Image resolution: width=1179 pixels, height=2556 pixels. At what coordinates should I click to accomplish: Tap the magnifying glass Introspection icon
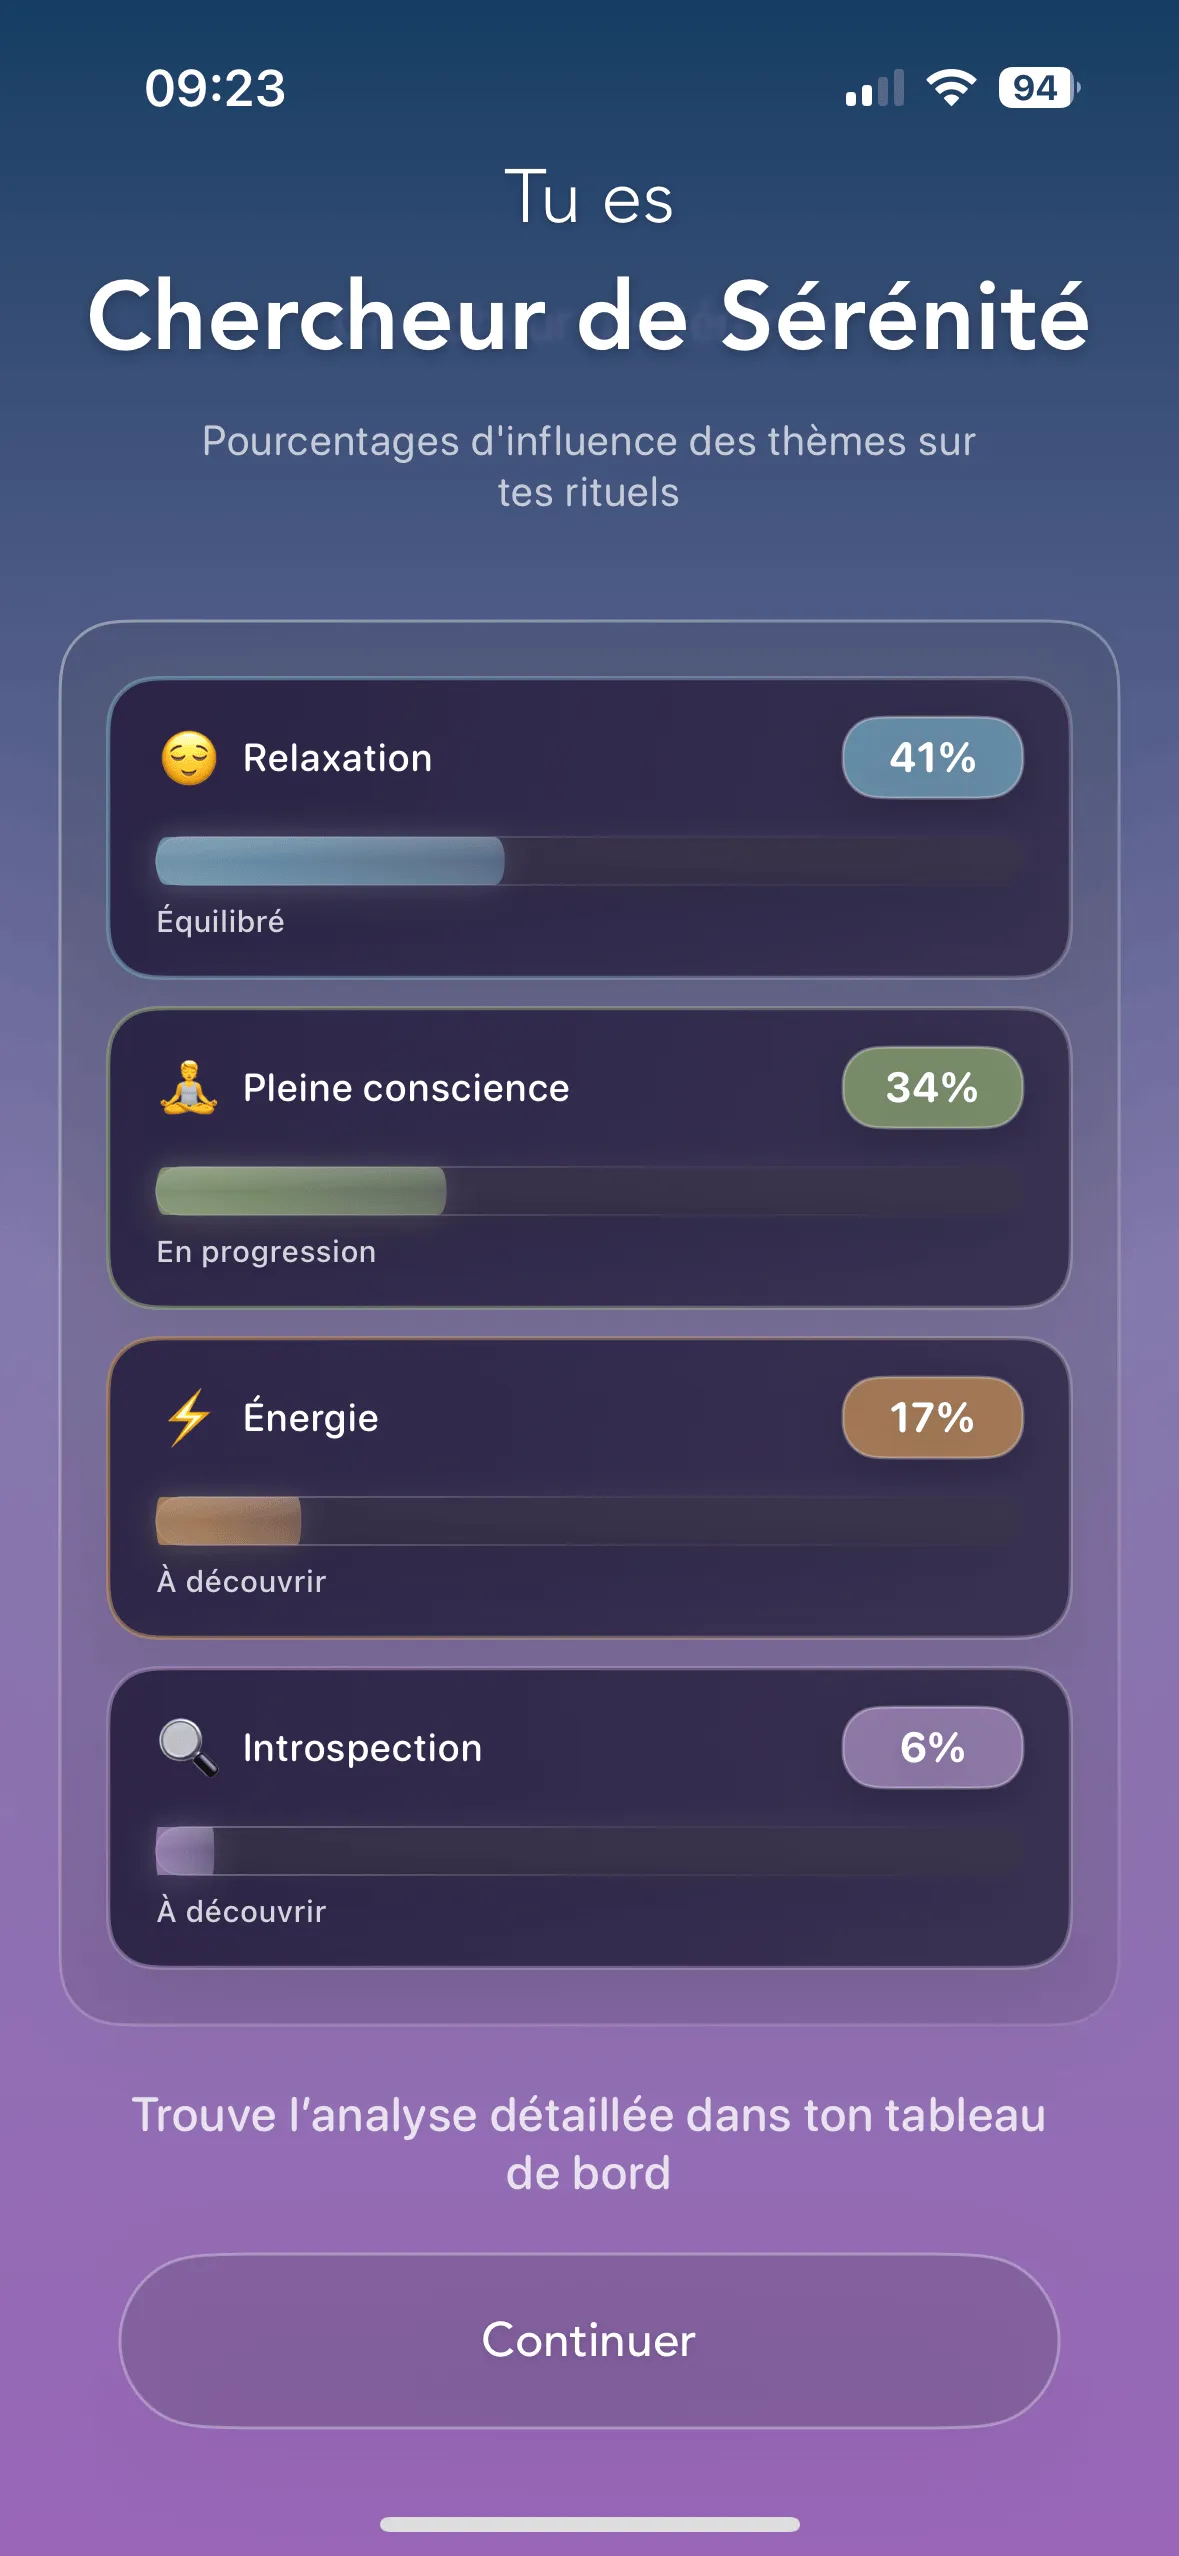coord(189,1747)
